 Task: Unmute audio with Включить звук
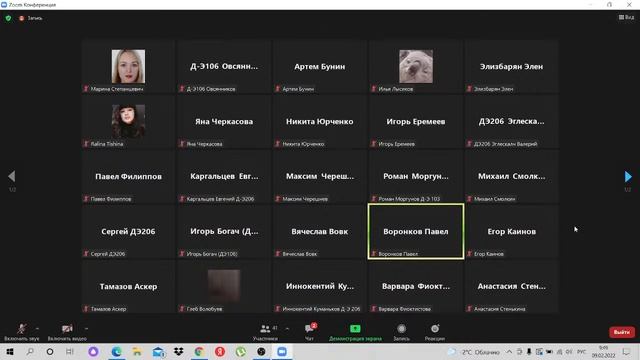22,332
